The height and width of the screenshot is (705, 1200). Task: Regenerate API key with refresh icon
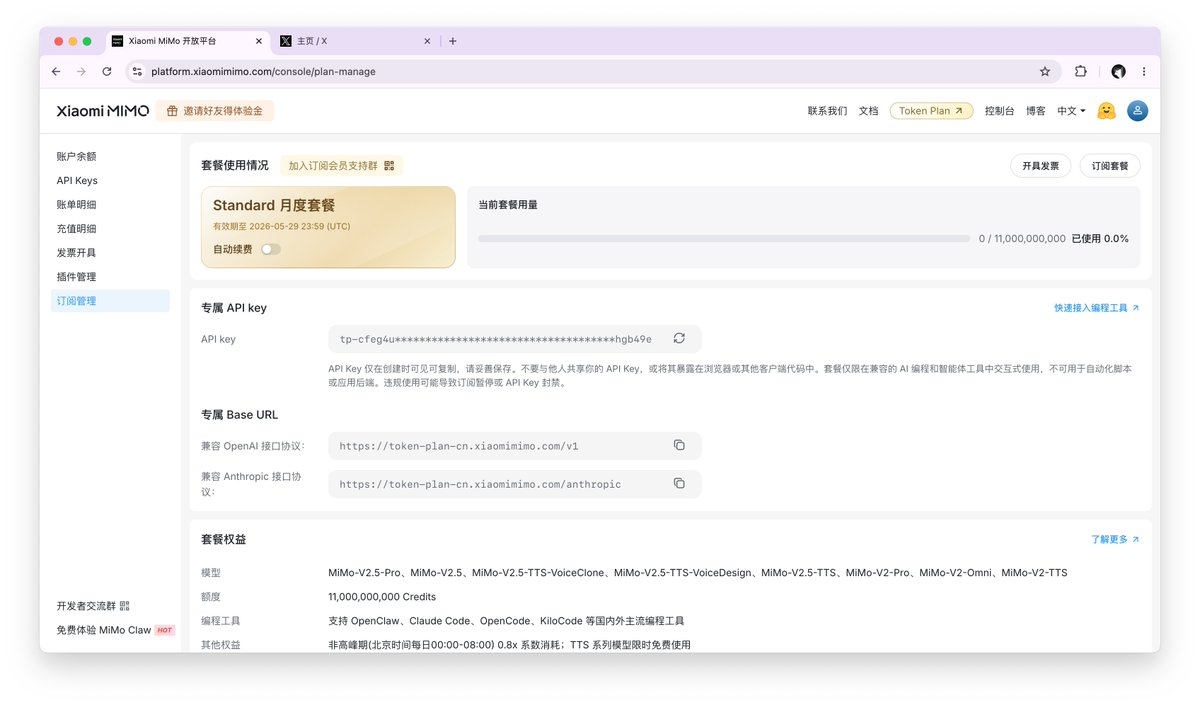point(679,339)
